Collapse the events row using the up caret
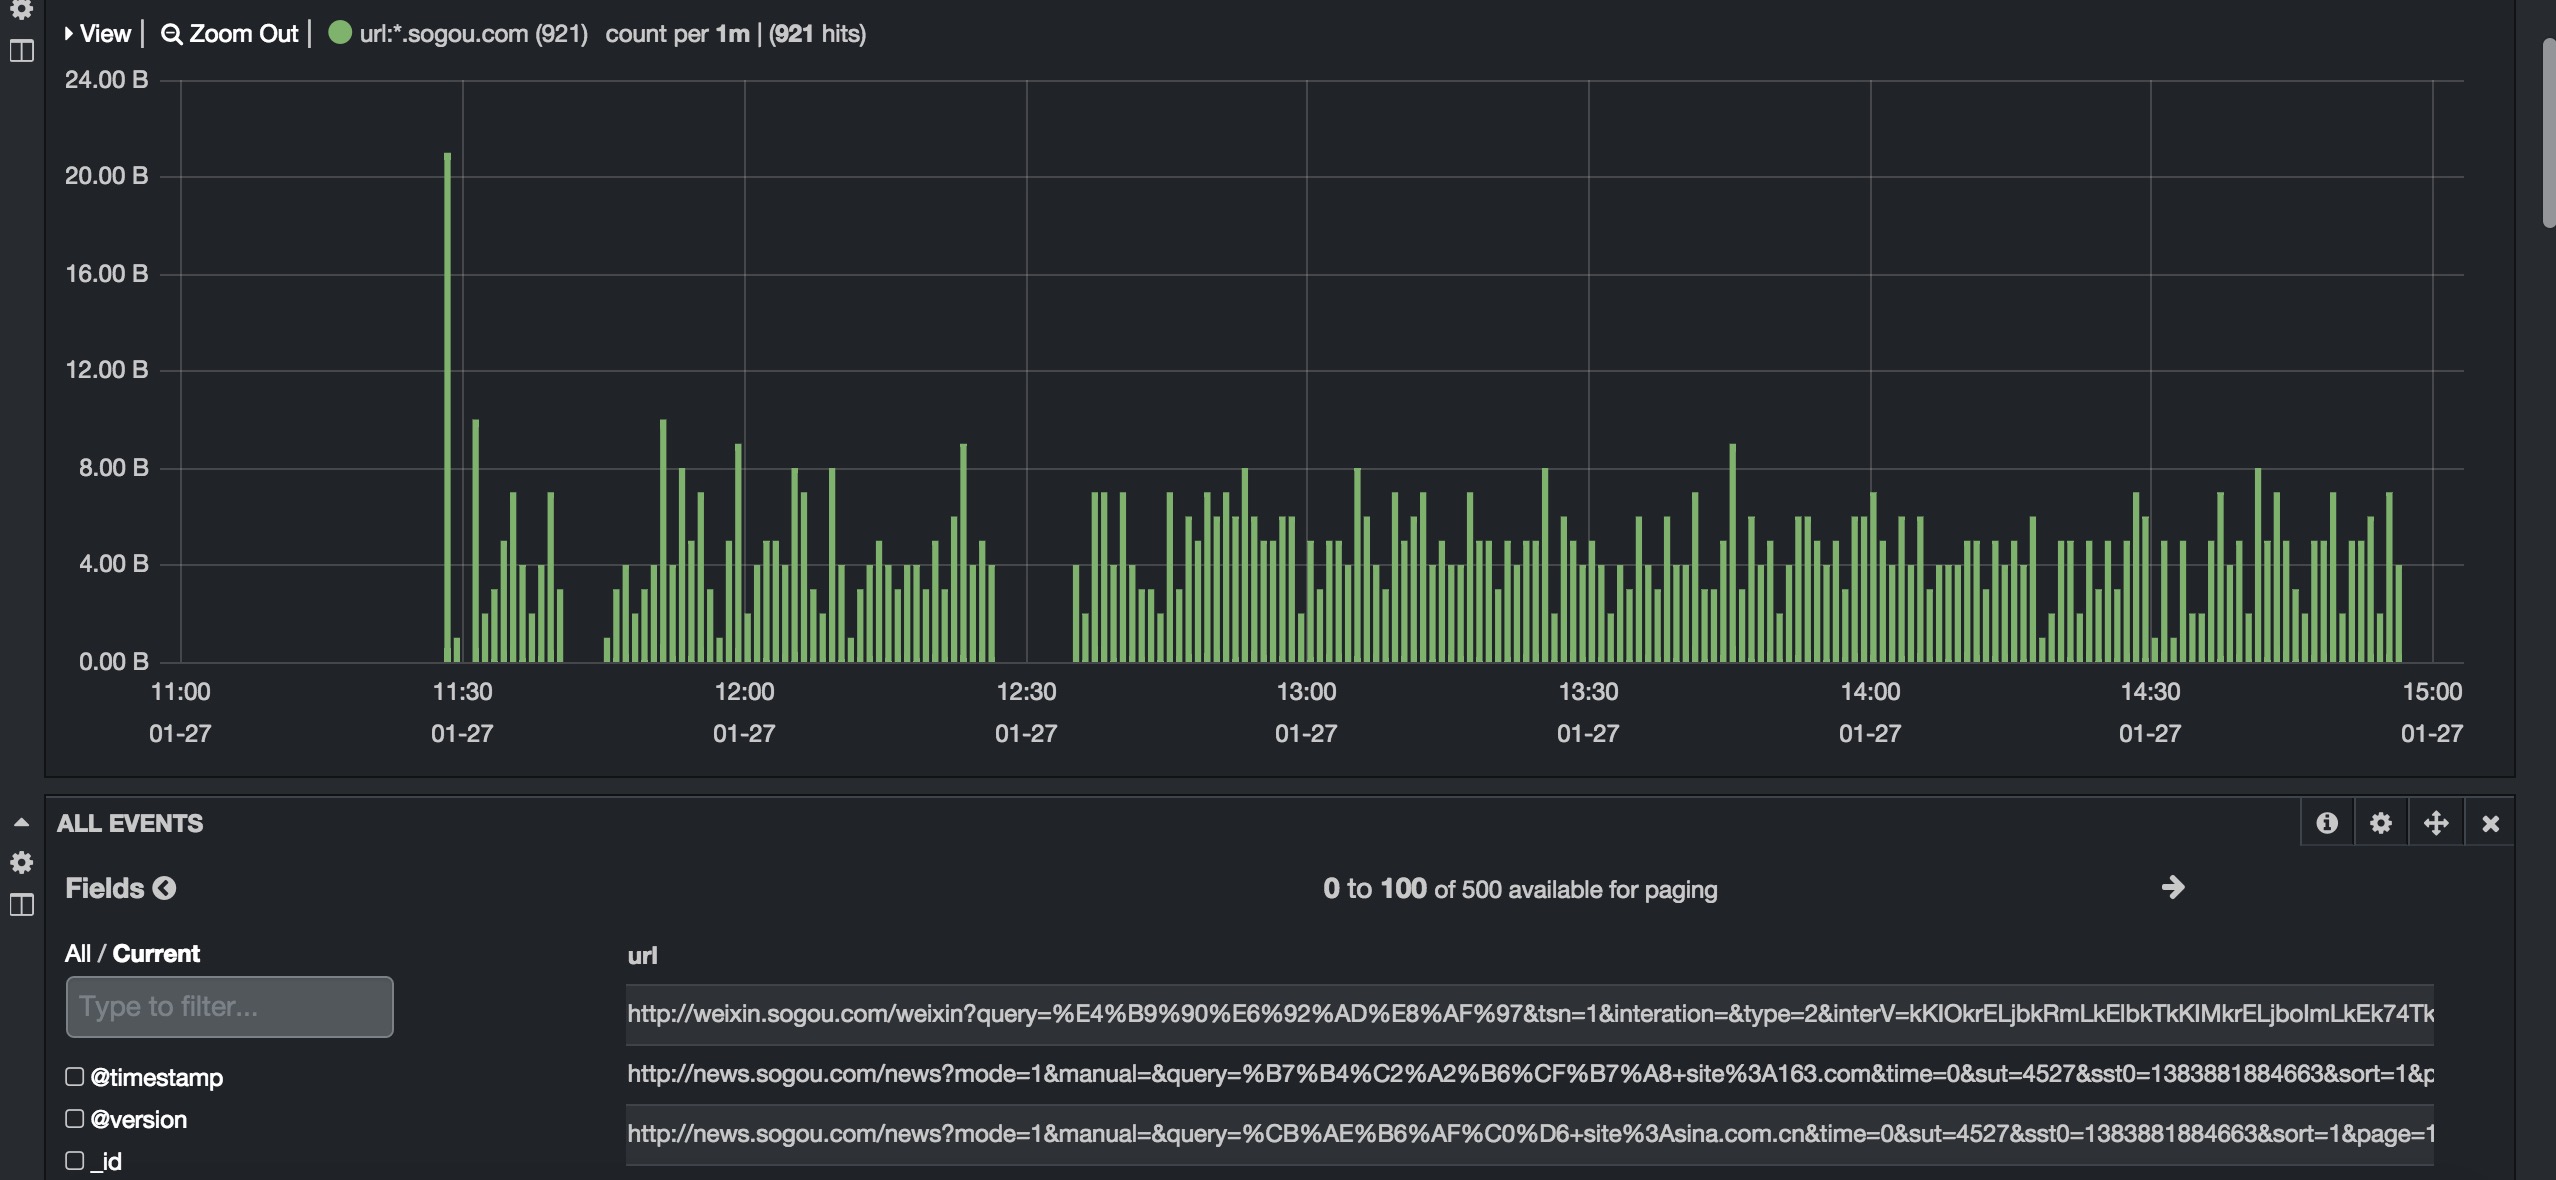 point(21,823)
